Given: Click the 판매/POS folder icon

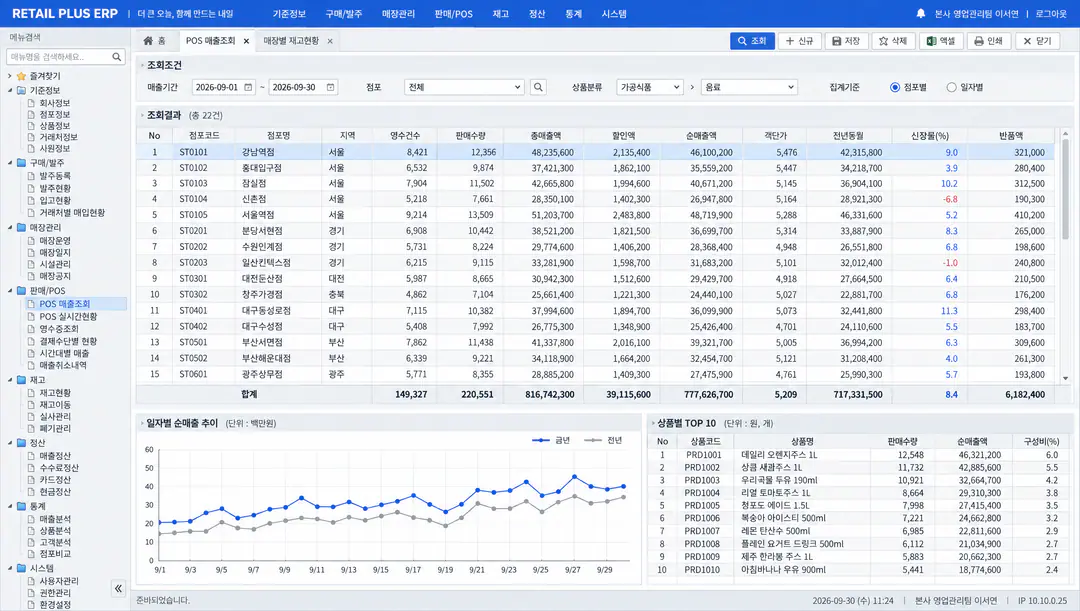Looking at the screenshot, I should pyautogui.click(x=21, y=291).
